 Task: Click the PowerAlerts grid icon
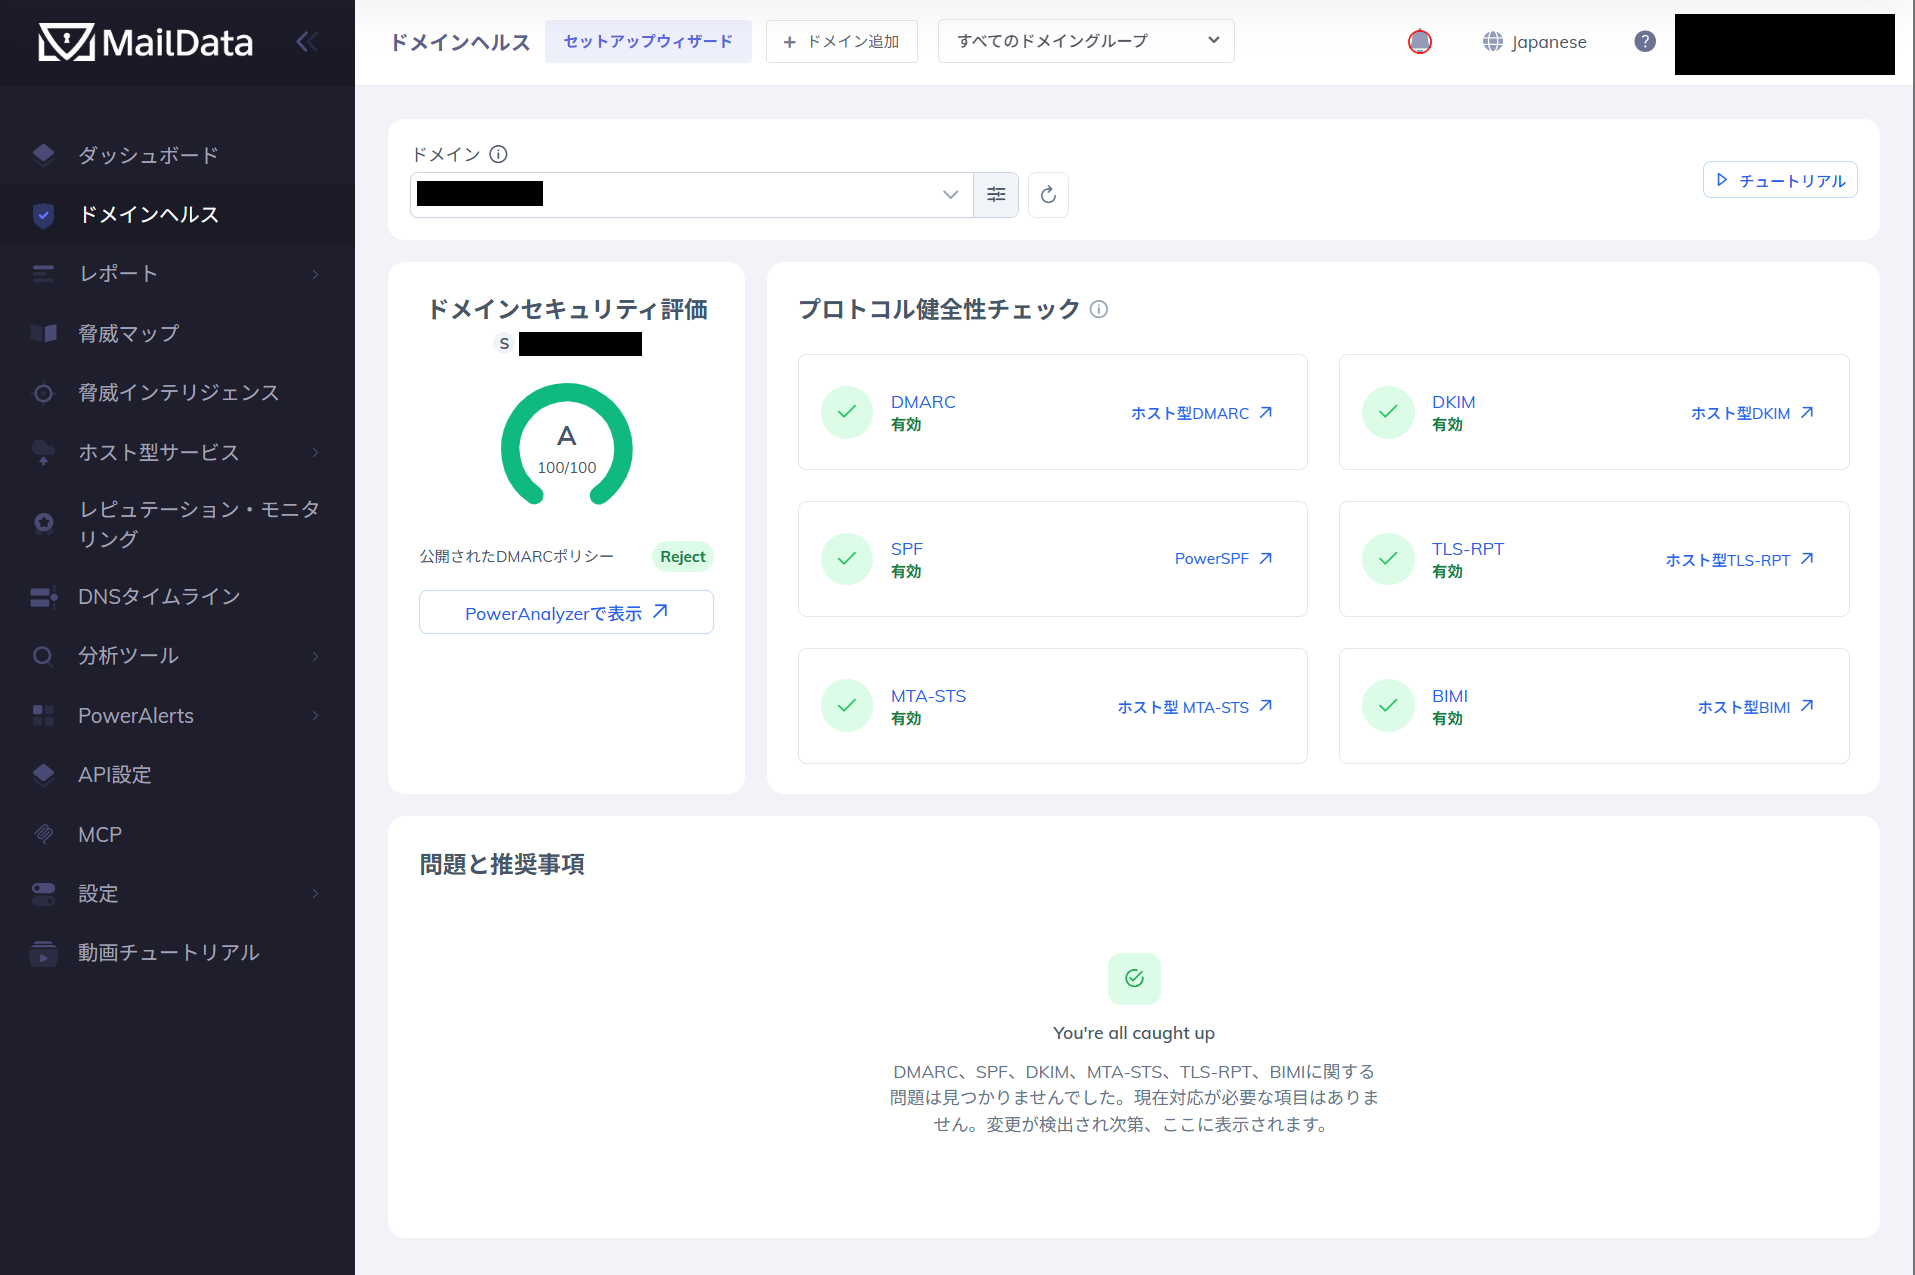pyautogui.click(x=43, y=715)
